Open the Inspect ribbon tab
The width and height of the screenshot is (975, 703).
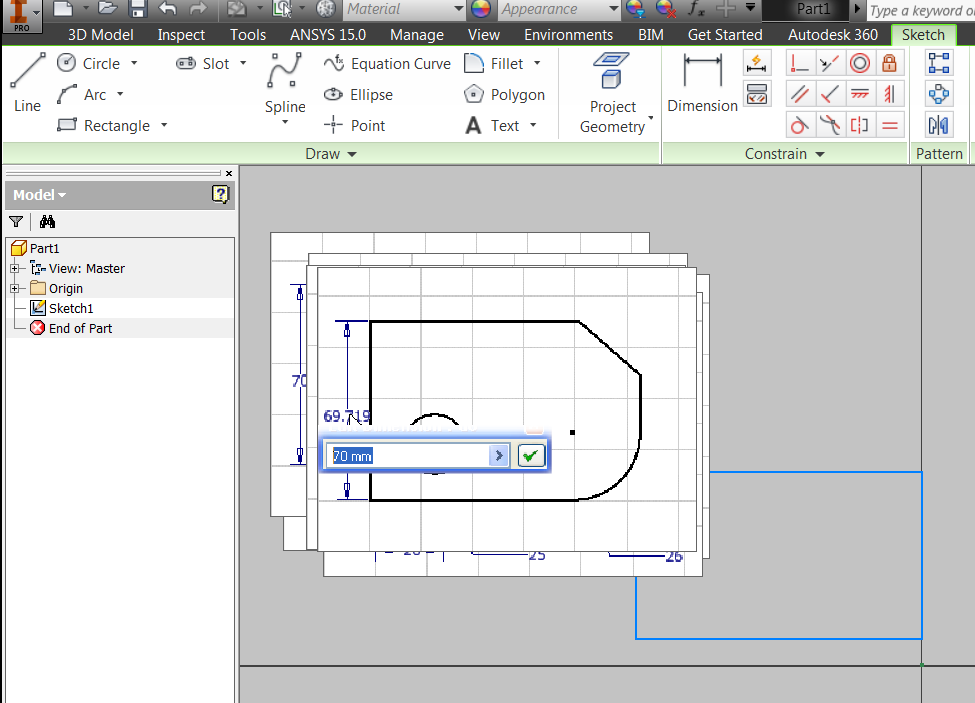[x=181, y=34]
